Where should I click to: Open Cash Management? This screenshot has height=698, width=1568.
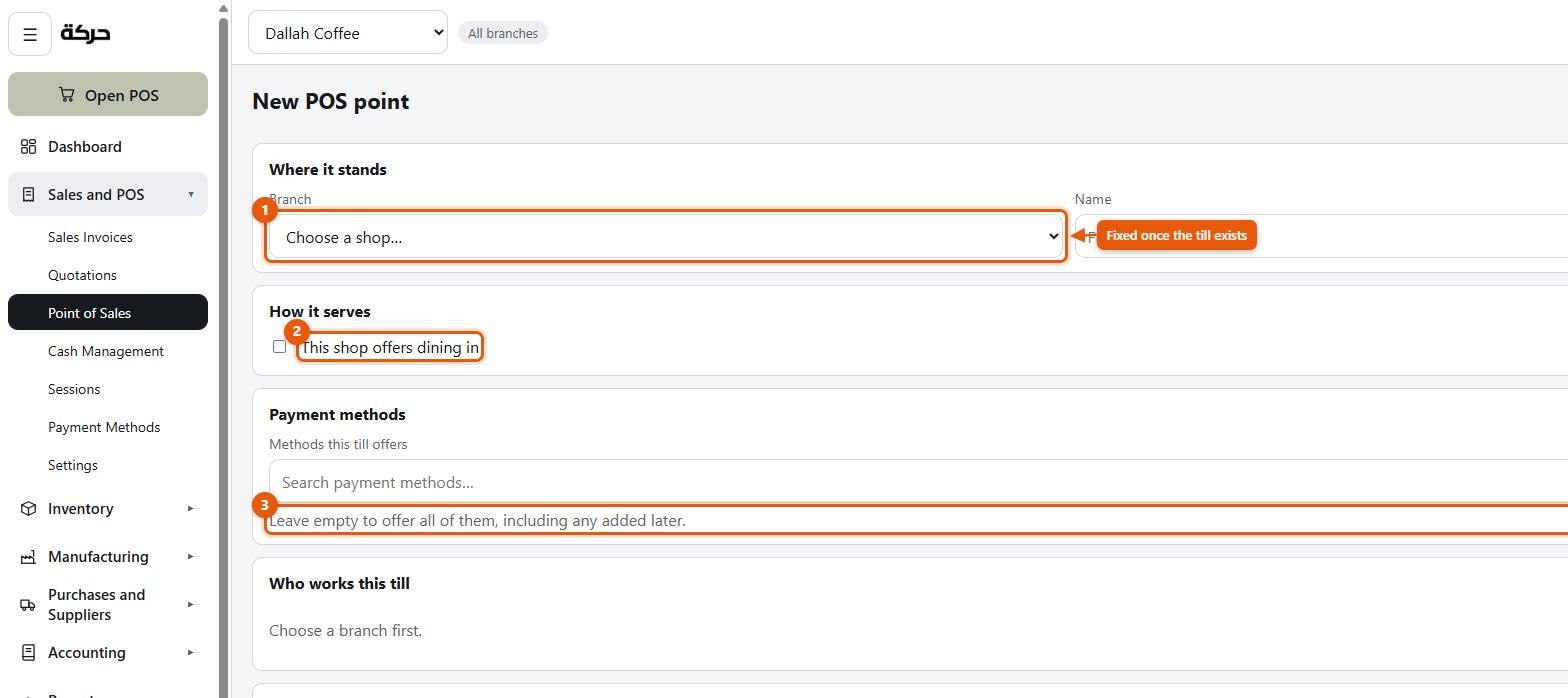pyautogui.click(x=106, y=351)
